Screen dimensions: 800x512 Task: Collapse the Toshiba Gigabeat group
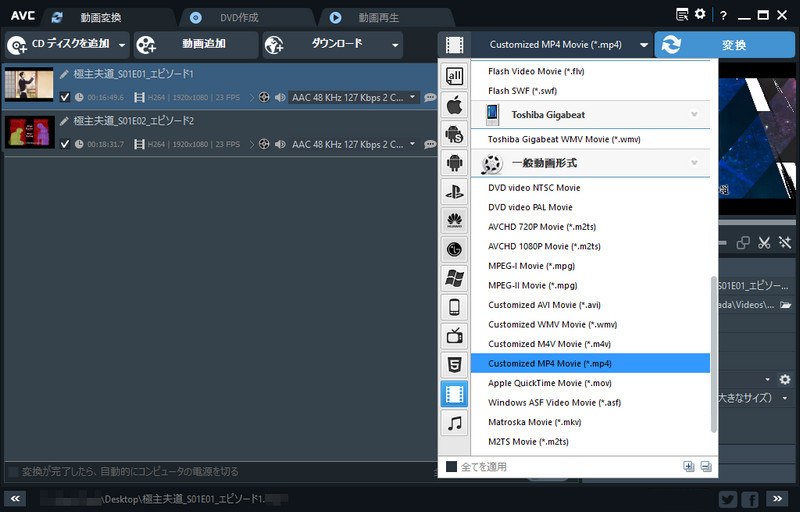pyautogui.click(x=694, y=114)
